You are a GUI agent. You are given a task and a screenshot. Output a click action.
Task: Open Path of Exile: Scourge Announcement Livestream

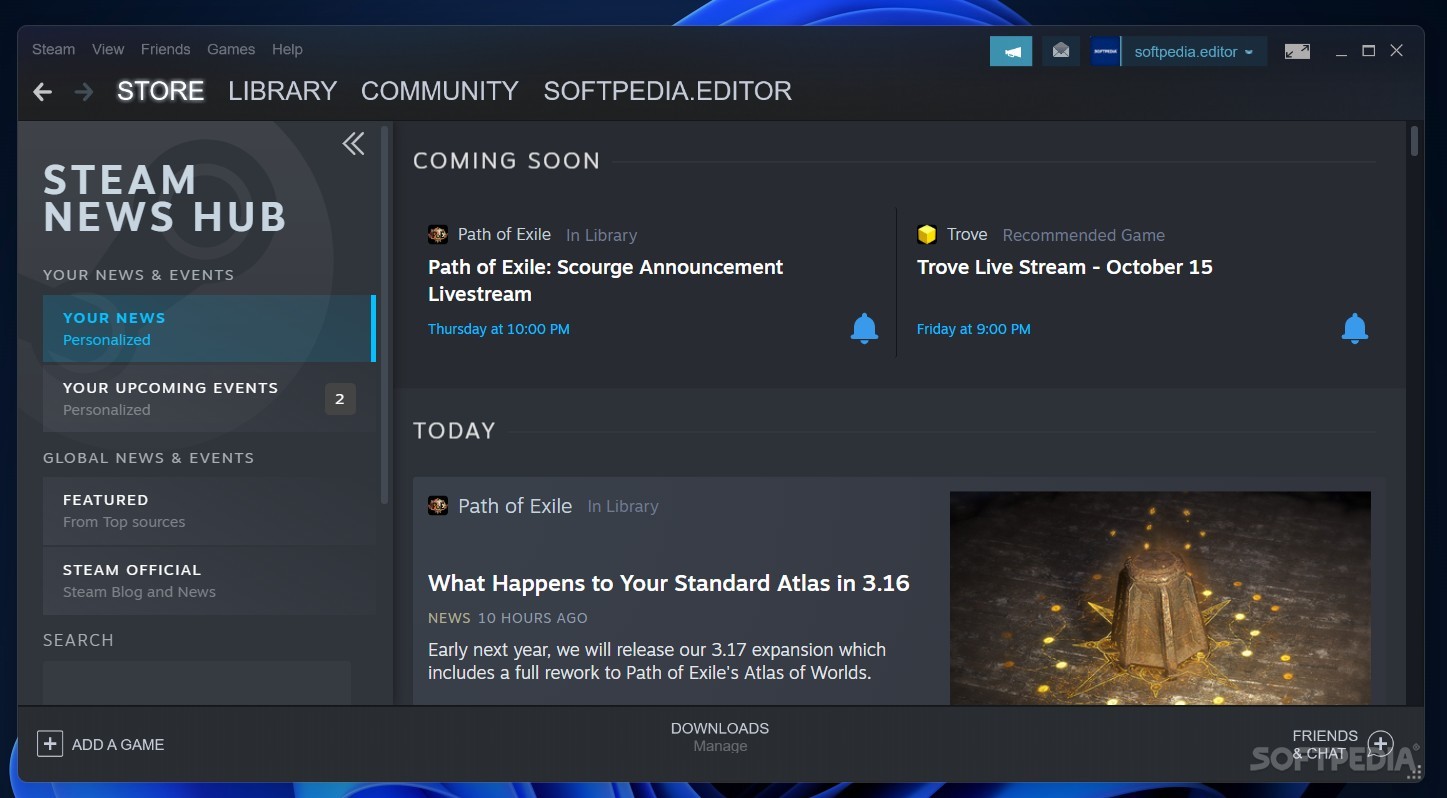605,280
